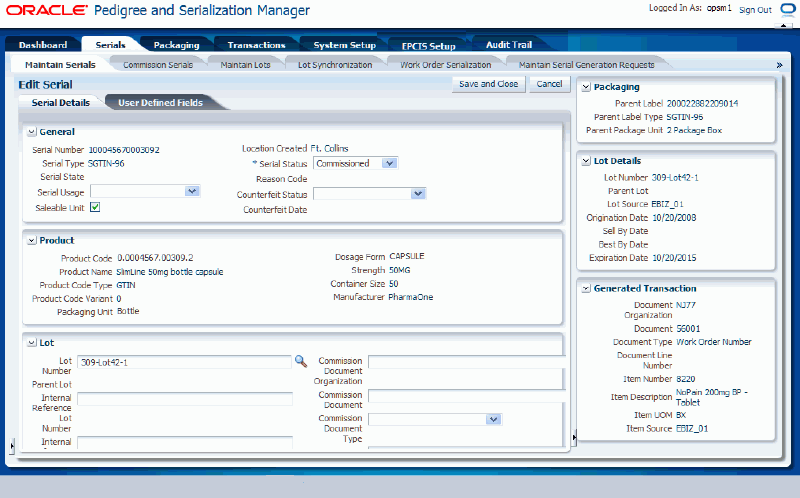This screenshot has width=800, height=498.
Task: Click the product name SlimLine 50mg bottle capsule
Action: pyautogui.click(x=169, y=272)
